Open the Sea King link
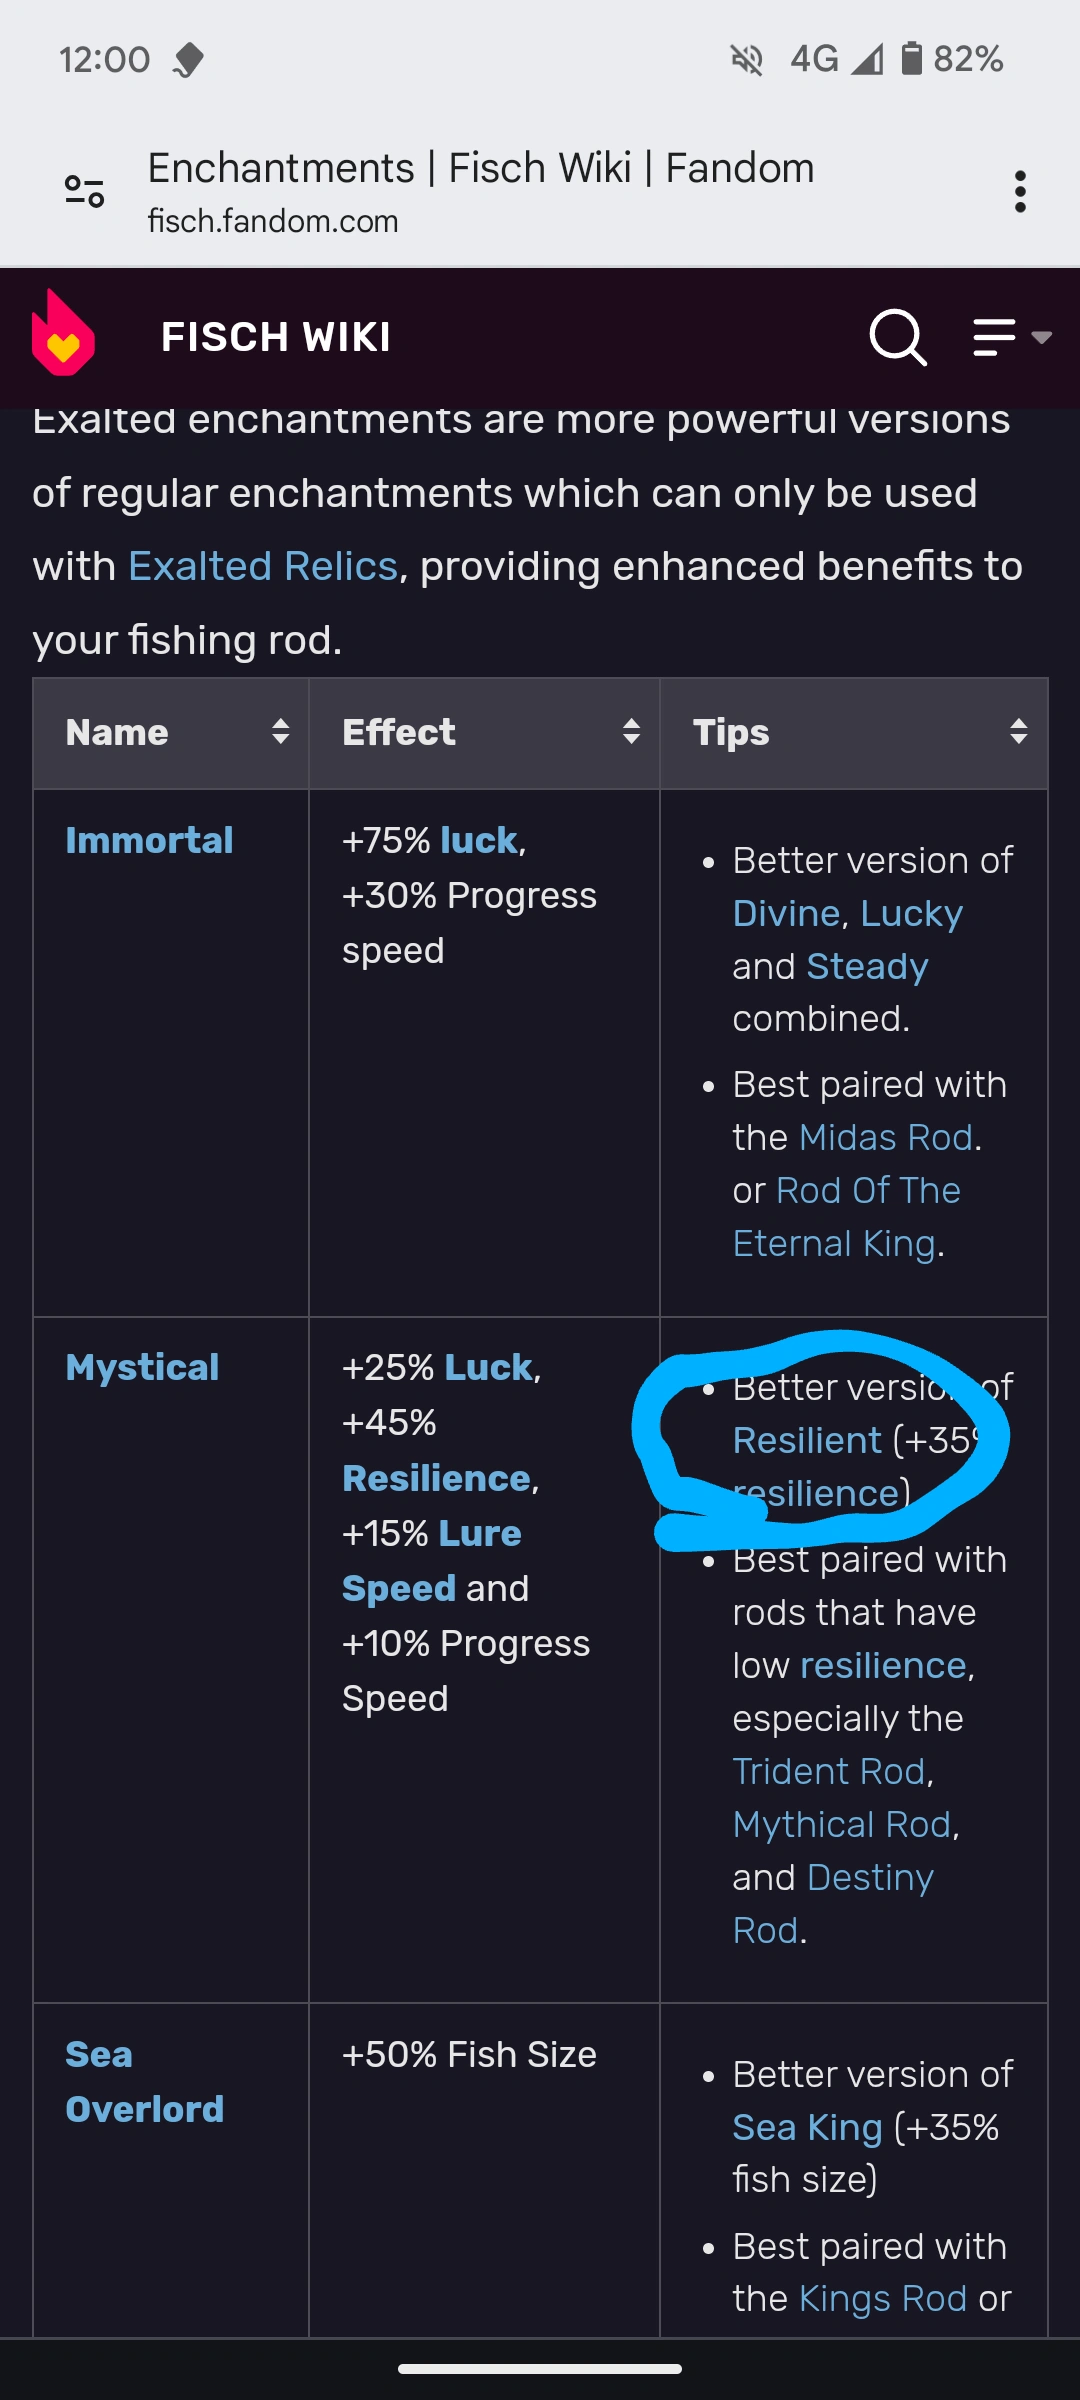 pyautogui.click(x=807, y=2128)
